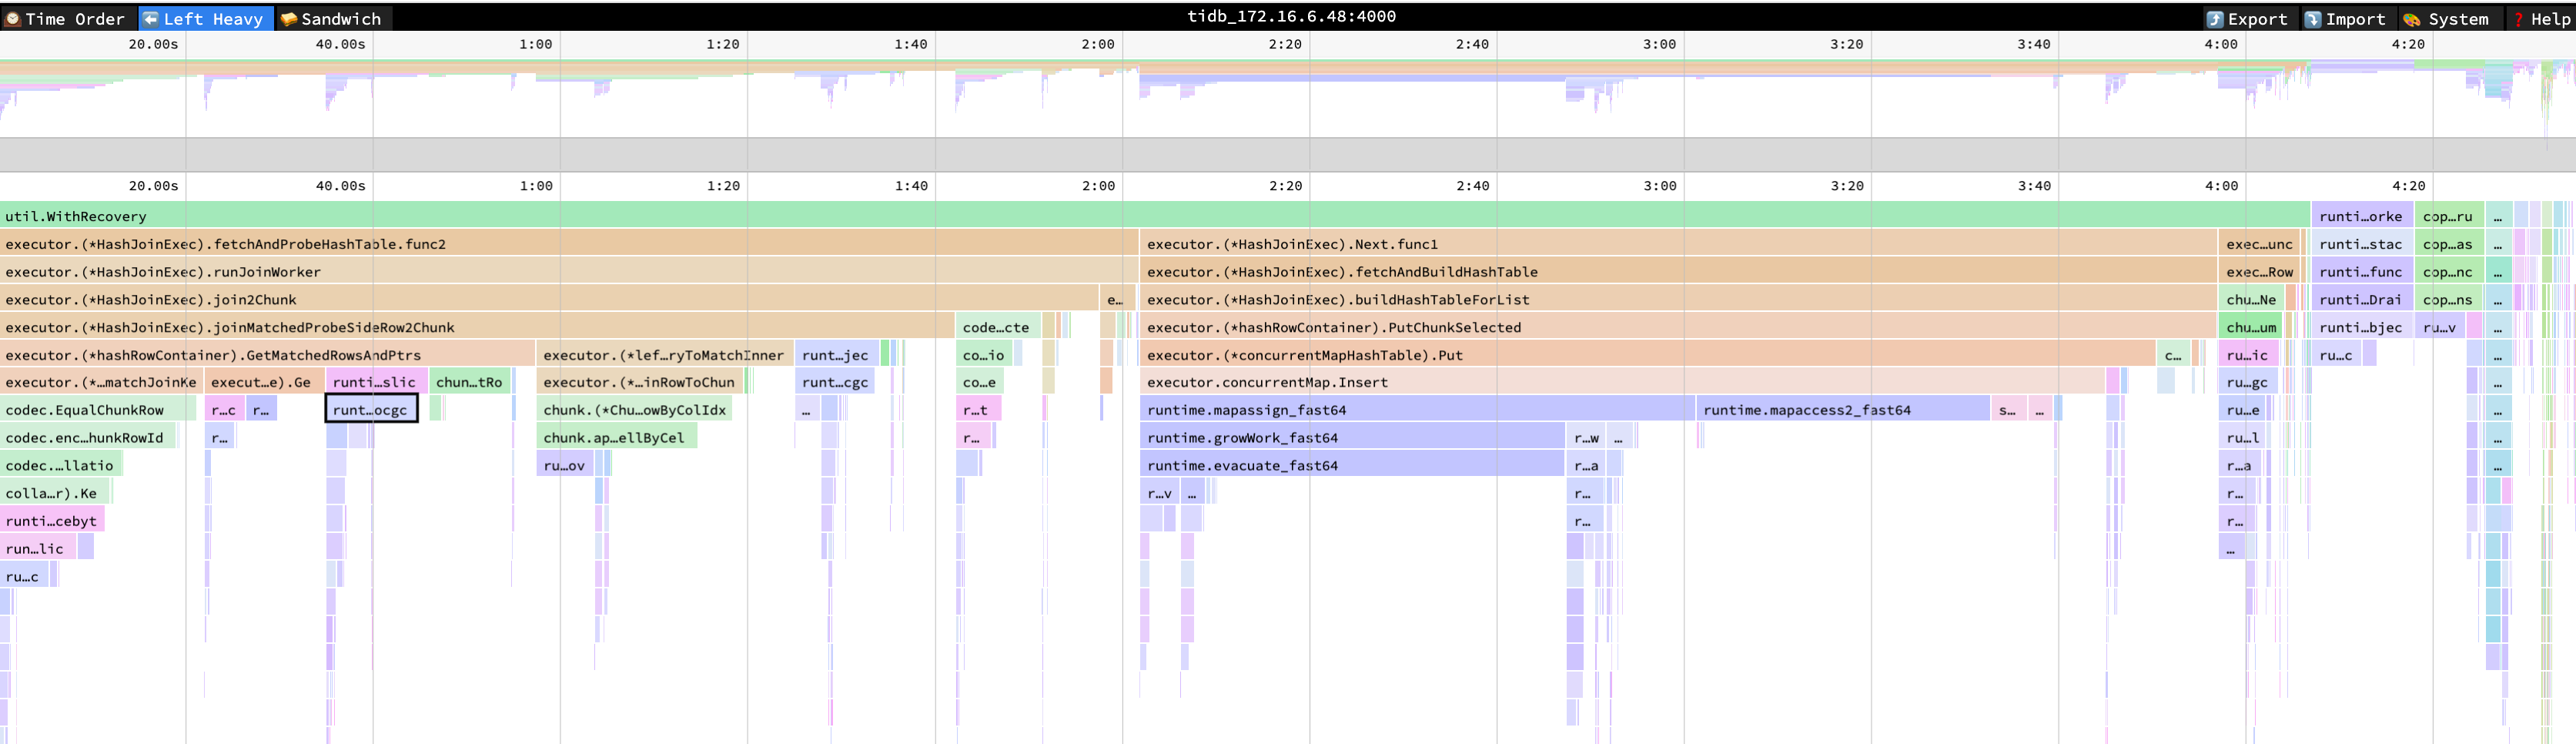Click the left-arrow icon in Left Heavy tab

(x=152, y=18)
